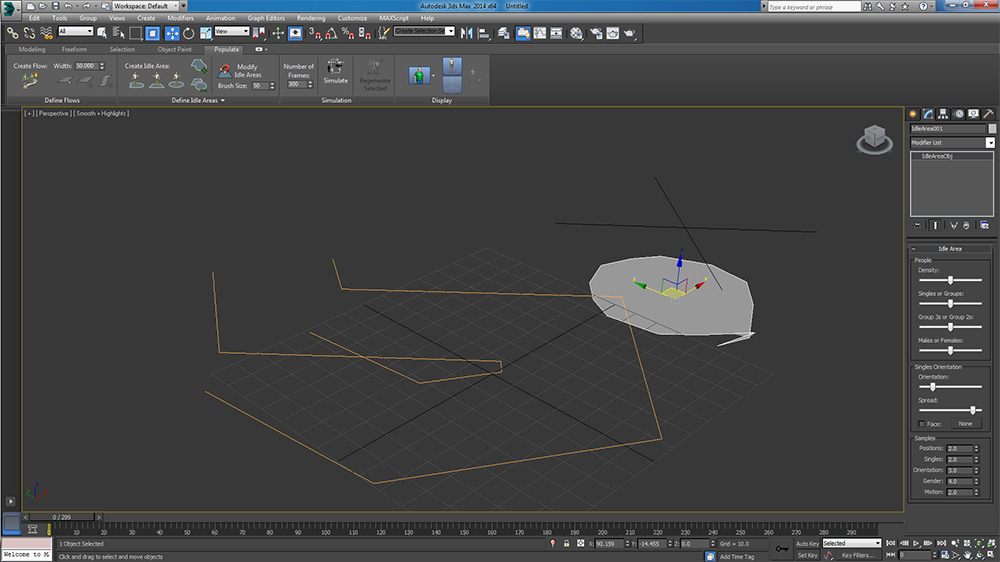Viewport: 1000px width, 562px height.
Task: Activate the Select and Move tool
Action: (x=172, y=33)
